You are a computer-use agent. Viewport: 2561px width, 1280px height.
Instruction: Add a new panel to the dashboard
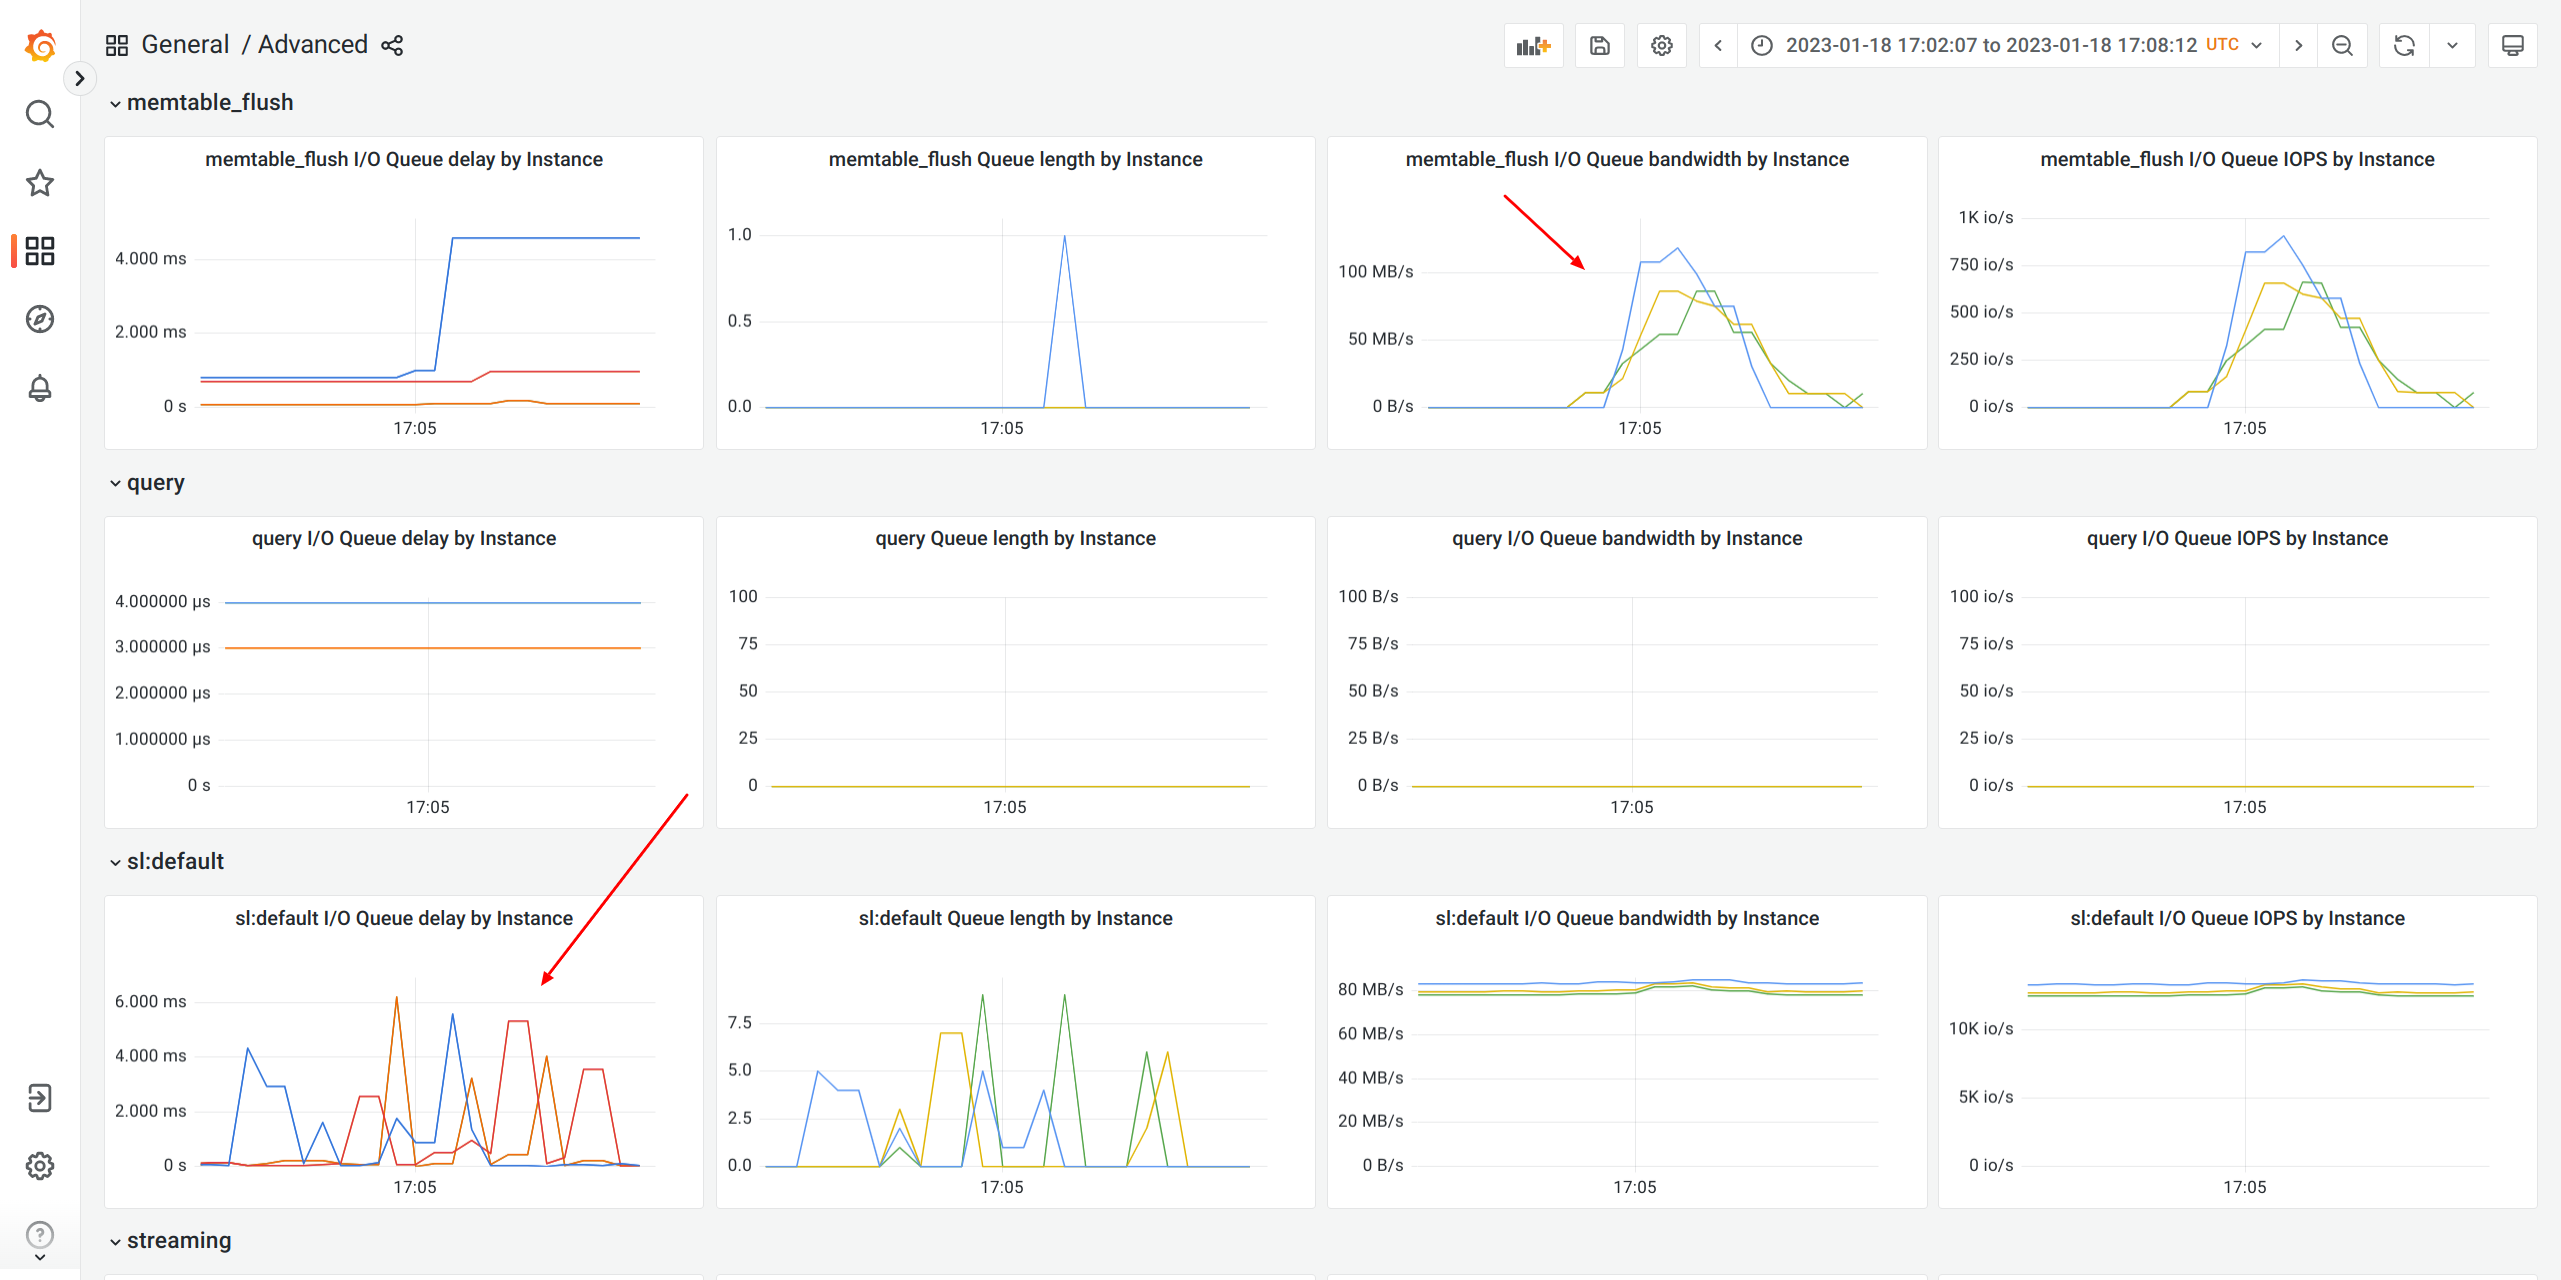point(1533,45)
